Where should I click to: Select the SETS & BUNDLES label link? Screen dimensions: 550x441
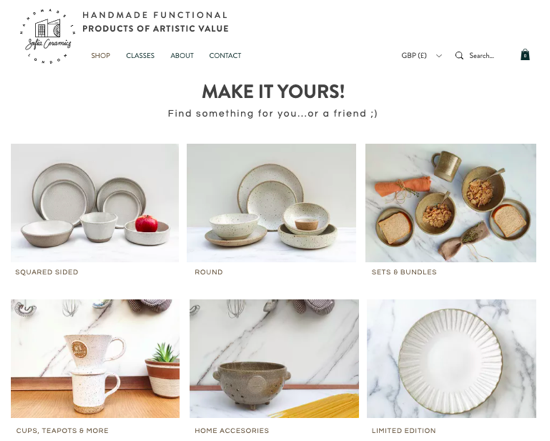pos(404,272)
